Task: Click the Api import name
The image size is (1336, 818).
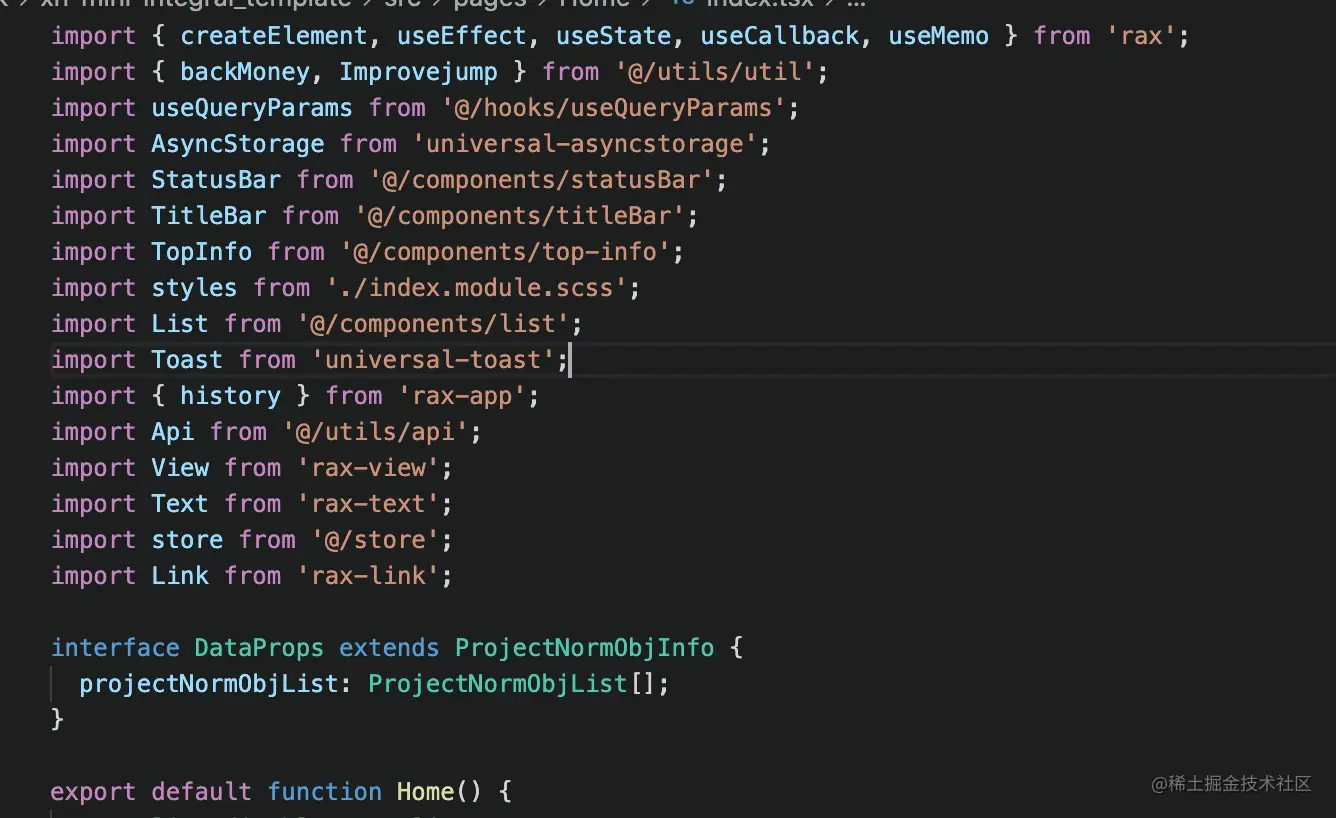Action: pyautogui.click(x=173, y=432)
